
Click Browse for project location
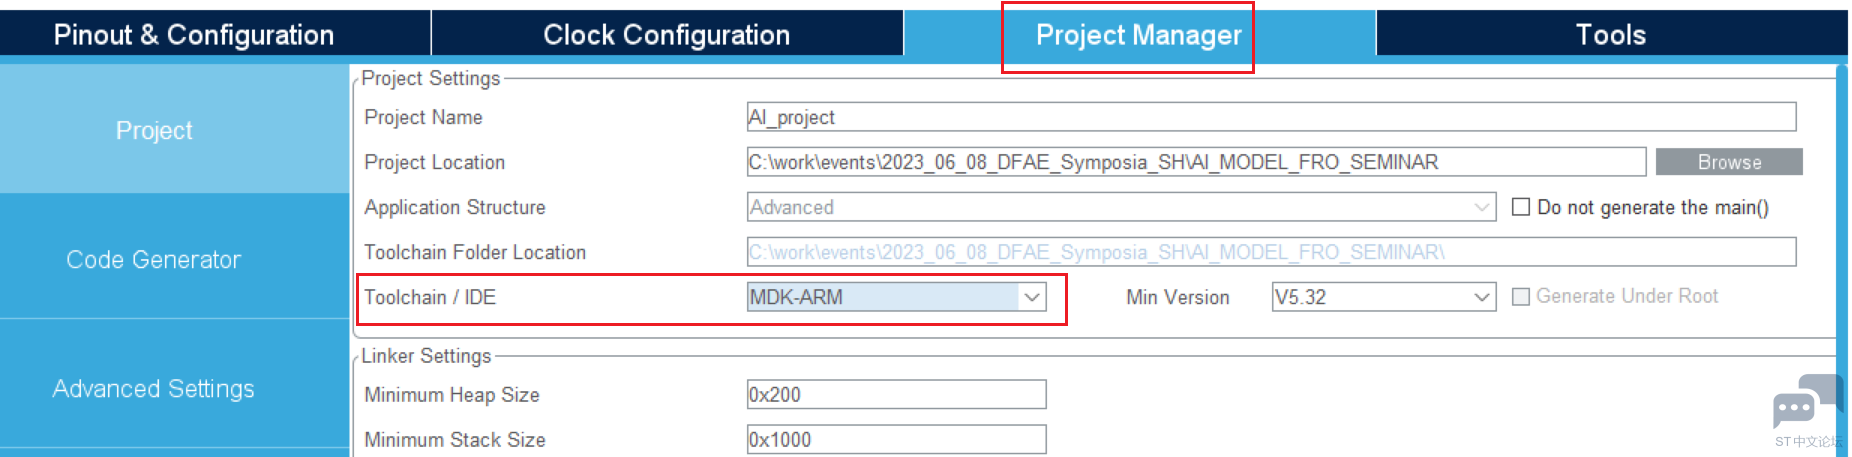pos(1729,162)
